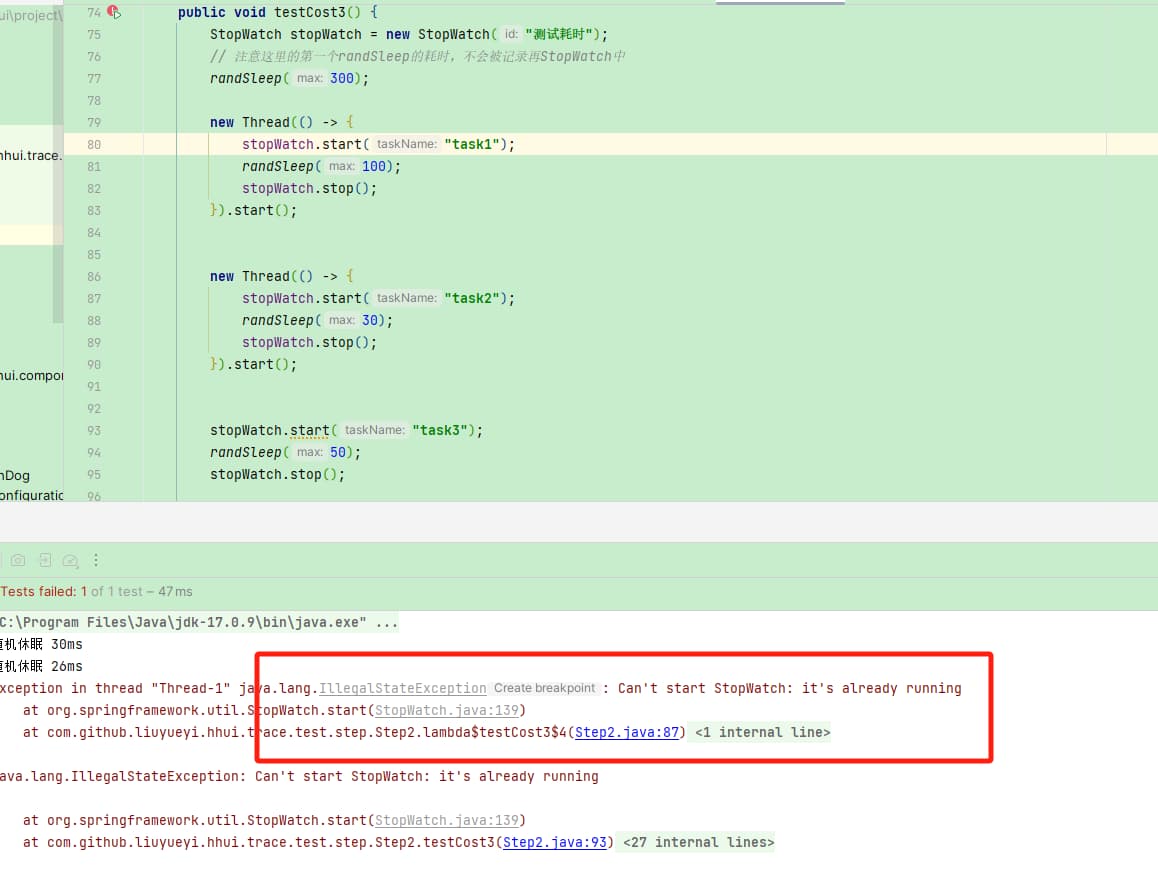Open the three-dot more options menu

tap(96, 560)
